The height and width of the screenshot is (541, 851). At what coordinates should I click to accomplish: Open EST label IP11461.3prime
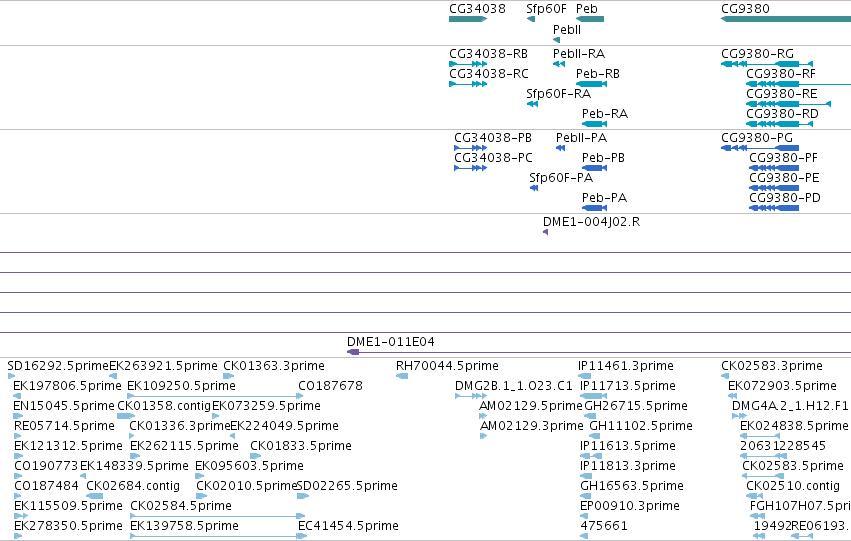(626, 366)
